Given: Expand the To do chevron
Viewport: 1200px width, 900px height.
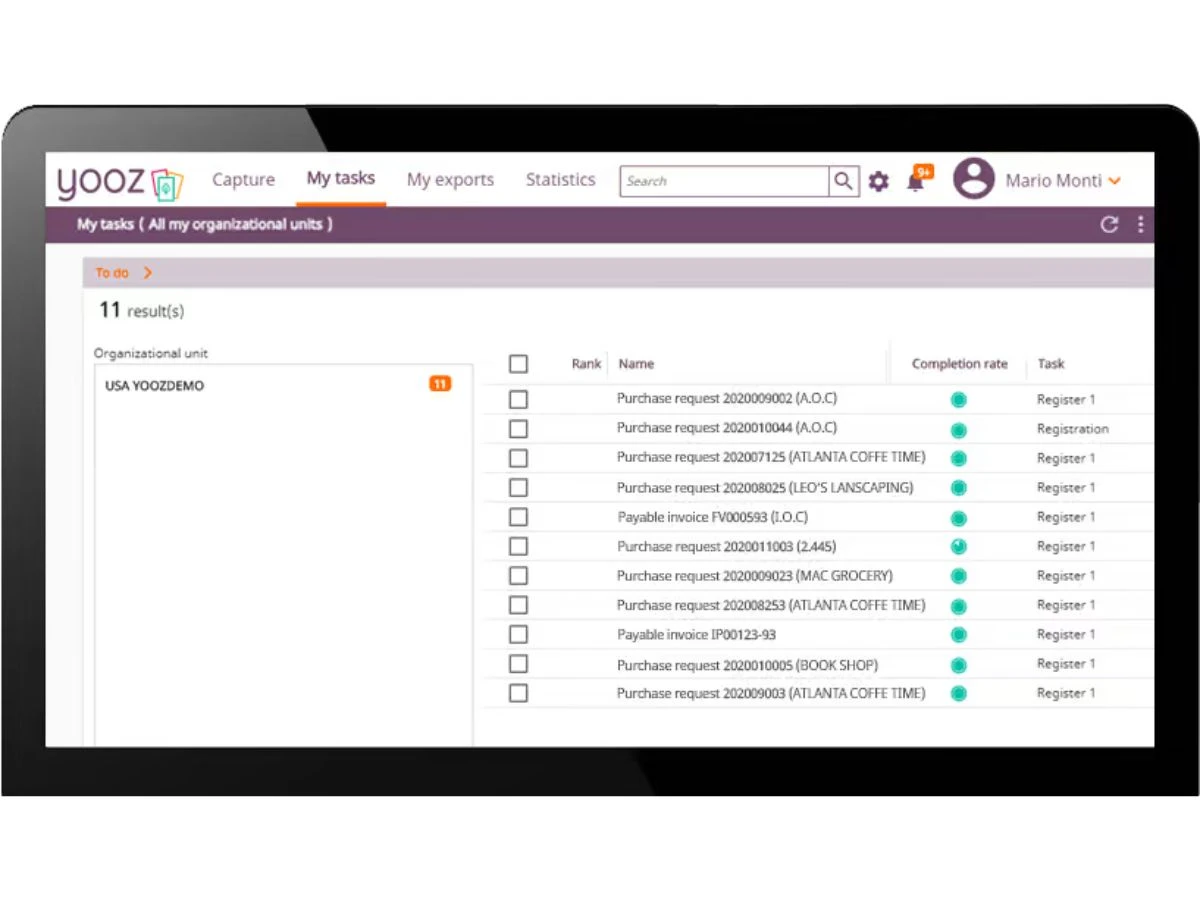Looking at the screenshot, I should pyautogui.click(x=148, y=273).
